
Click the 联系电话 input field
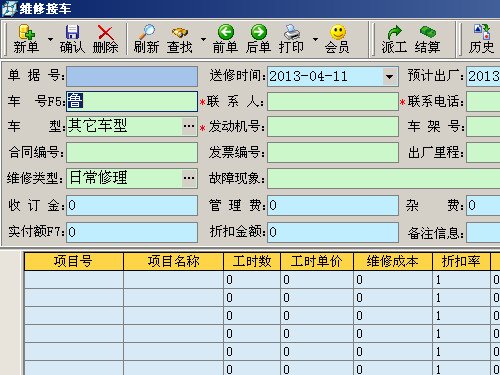pyautogui.click(x=483, y=102)
